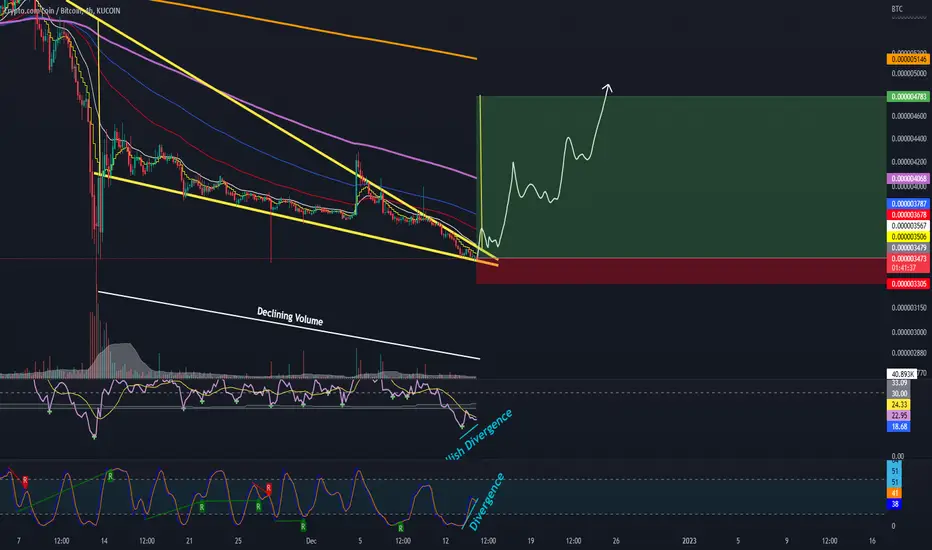The image size is (932, 550).
Task: Click the 33.09 RSI value tag
Action: click(899, 384)
